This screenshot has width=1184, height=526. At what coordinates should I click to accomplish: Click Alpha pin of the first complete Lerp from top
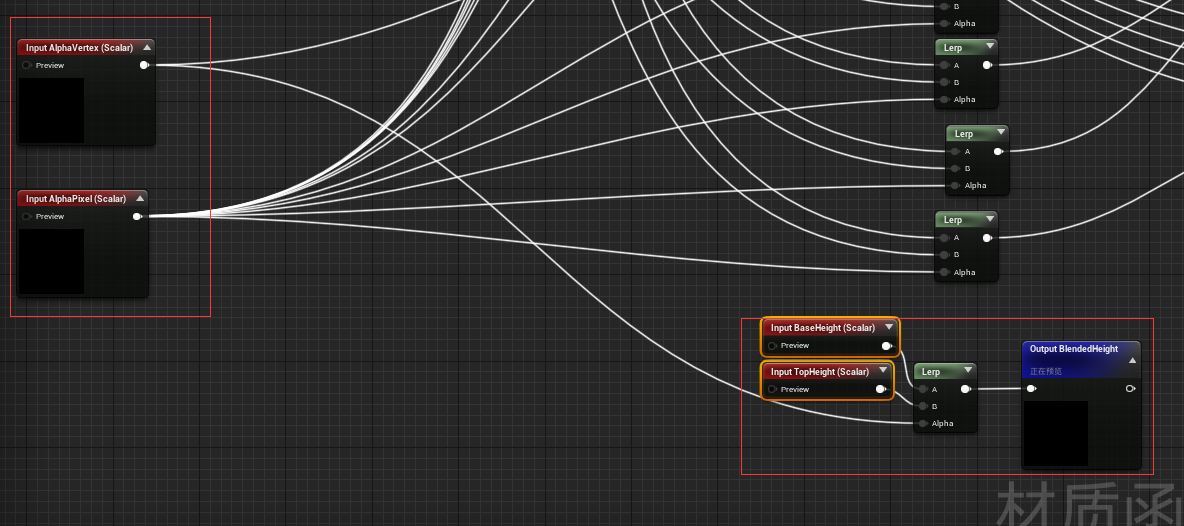pyautogui.click(x=944, y=100)
